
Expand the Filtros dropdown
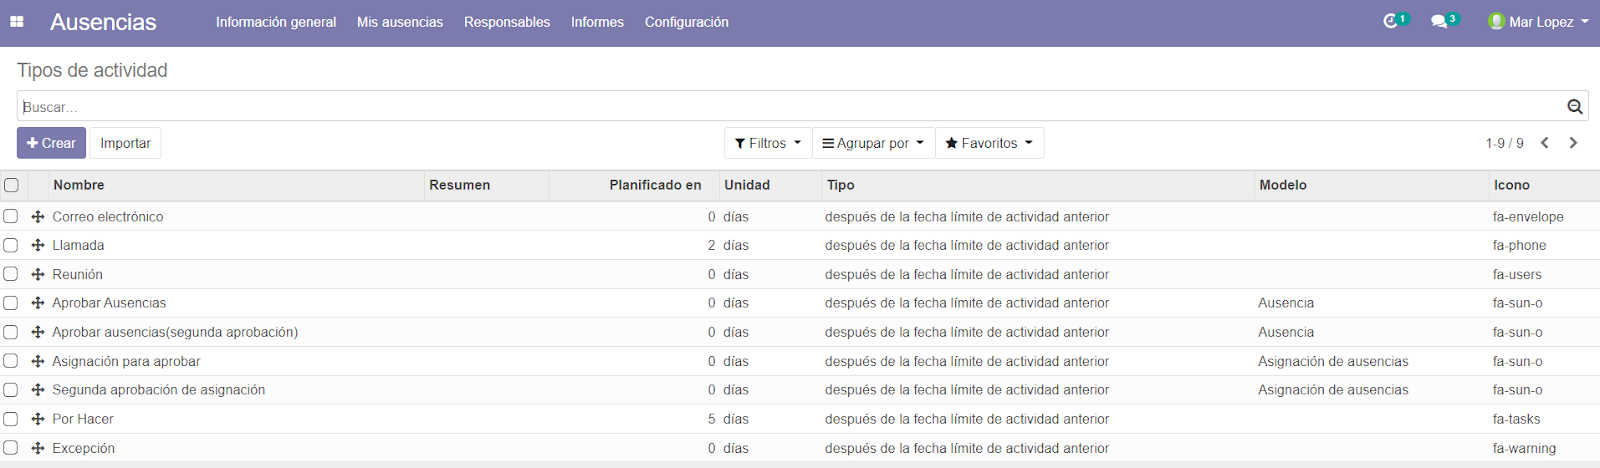pos(768,143)
